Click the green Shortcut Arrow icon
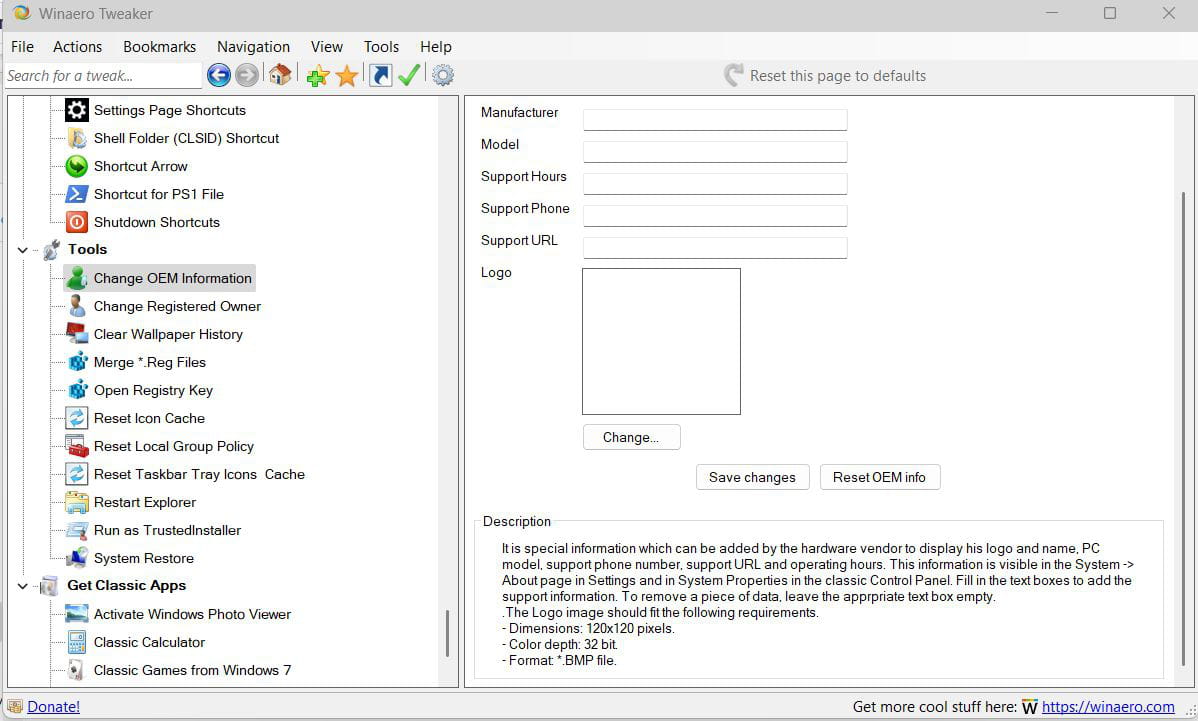The image size is (1198, 721). click(x=76, y=166)
